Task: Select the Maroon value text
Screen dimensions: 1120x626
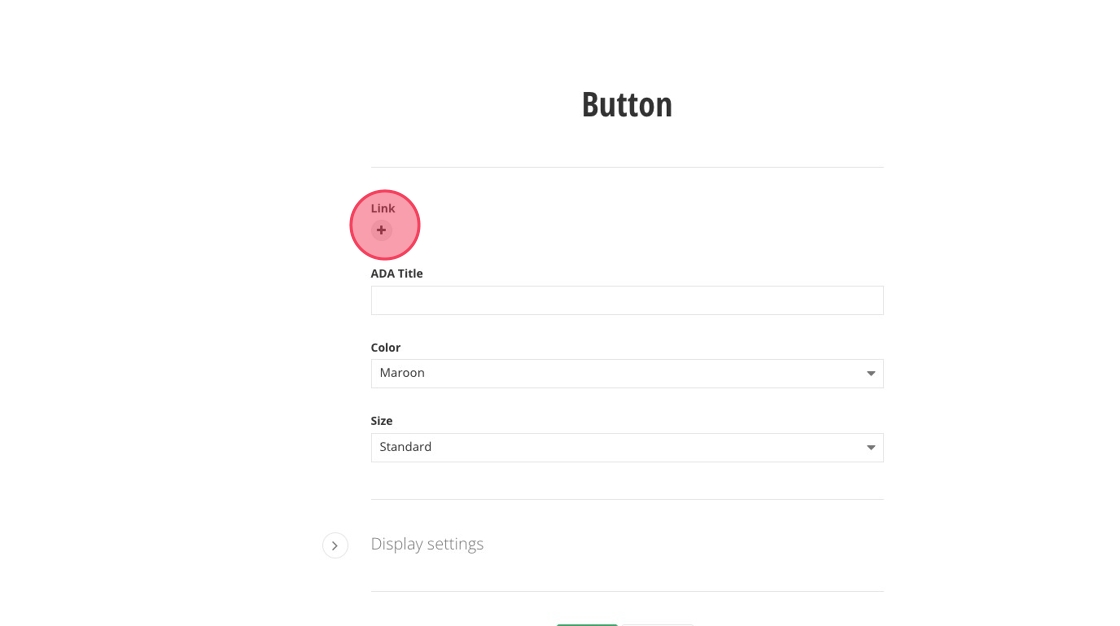Action: [402, 373]
